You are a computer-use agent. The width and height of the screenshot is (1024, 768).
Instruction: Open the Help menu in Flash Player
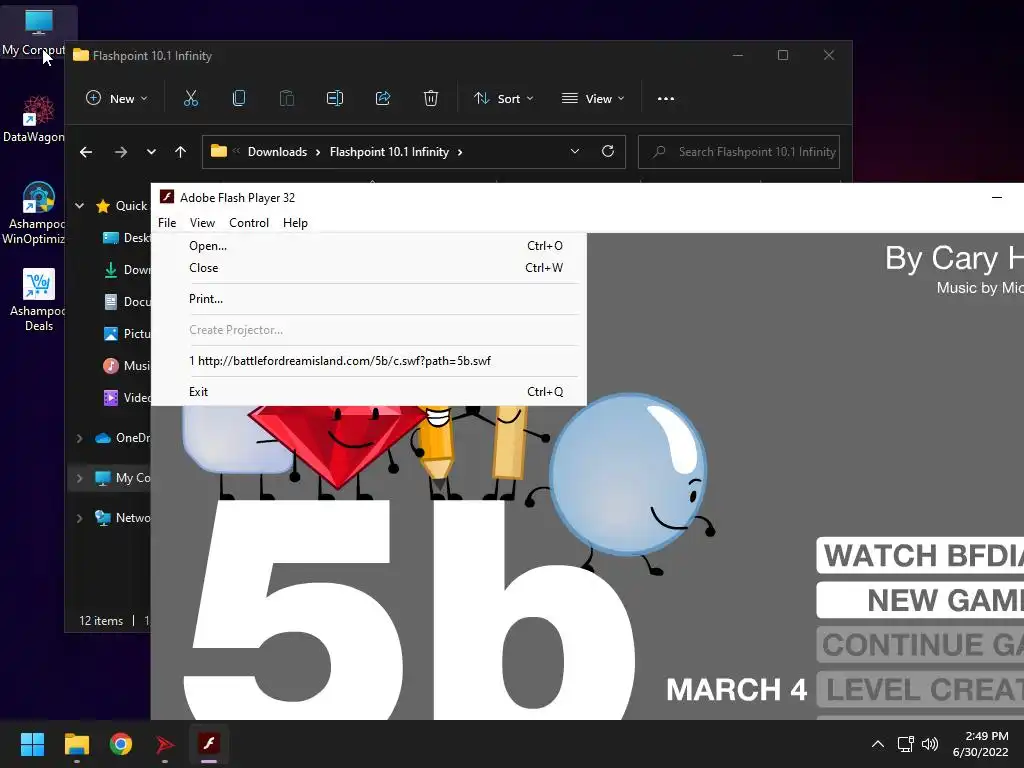click(x=295, y=223)
